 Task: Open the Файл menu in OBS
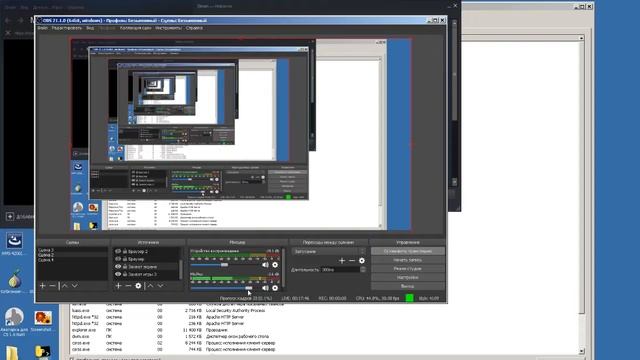(42, 28)
